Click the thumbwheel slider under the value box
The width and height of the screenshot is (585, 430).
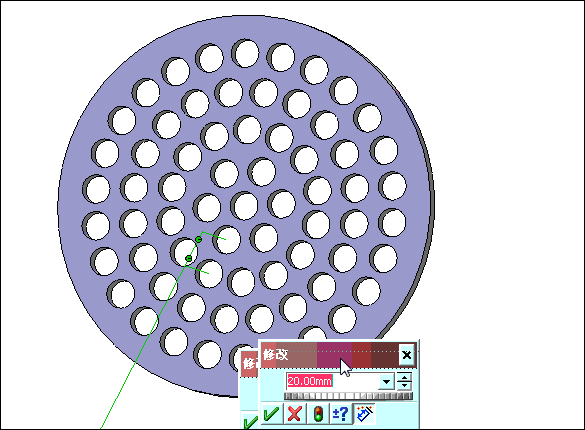348,396
